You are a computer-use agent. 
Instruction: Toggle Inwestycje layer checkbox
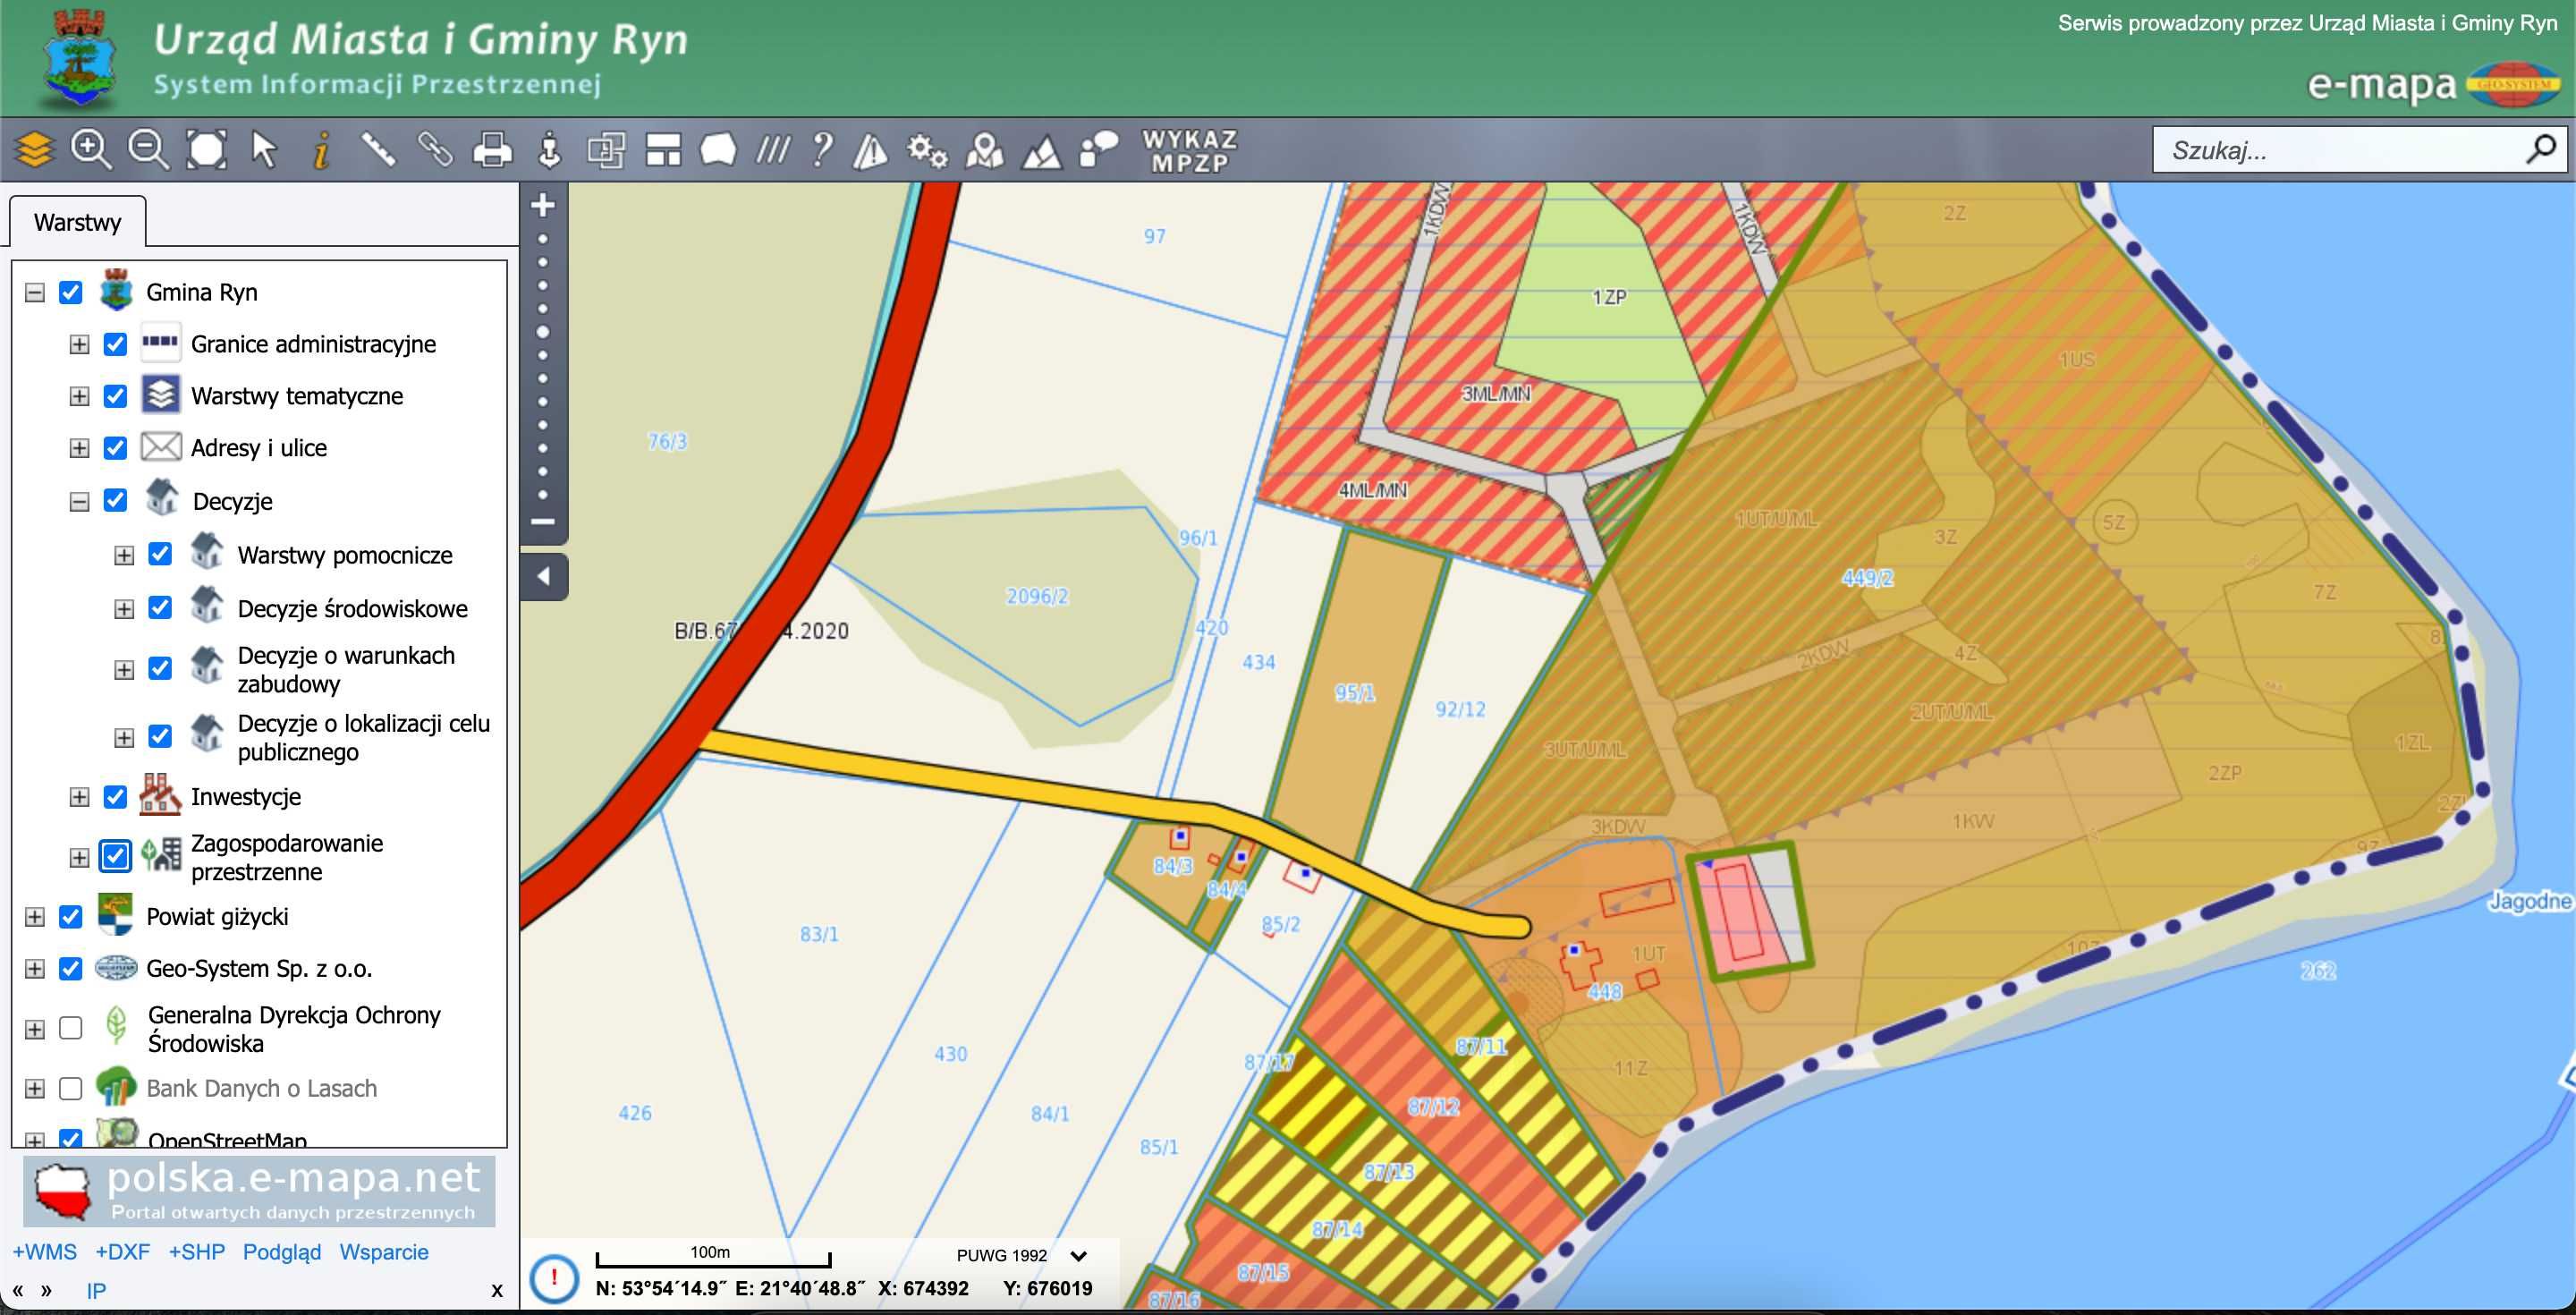click(116, 797)
